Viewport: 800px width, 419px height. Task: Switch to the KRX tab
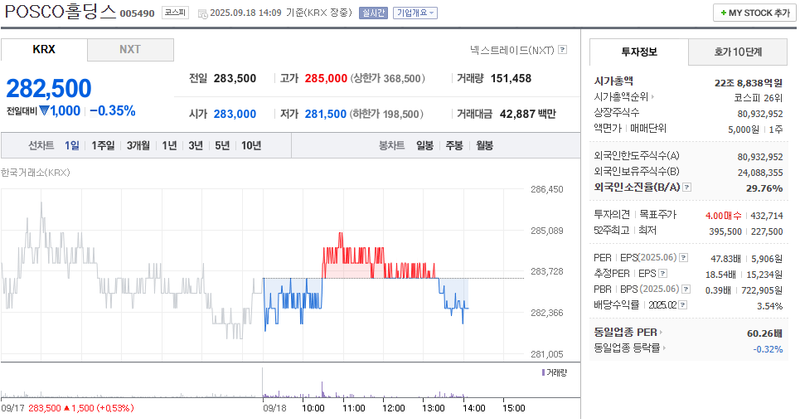44,50
